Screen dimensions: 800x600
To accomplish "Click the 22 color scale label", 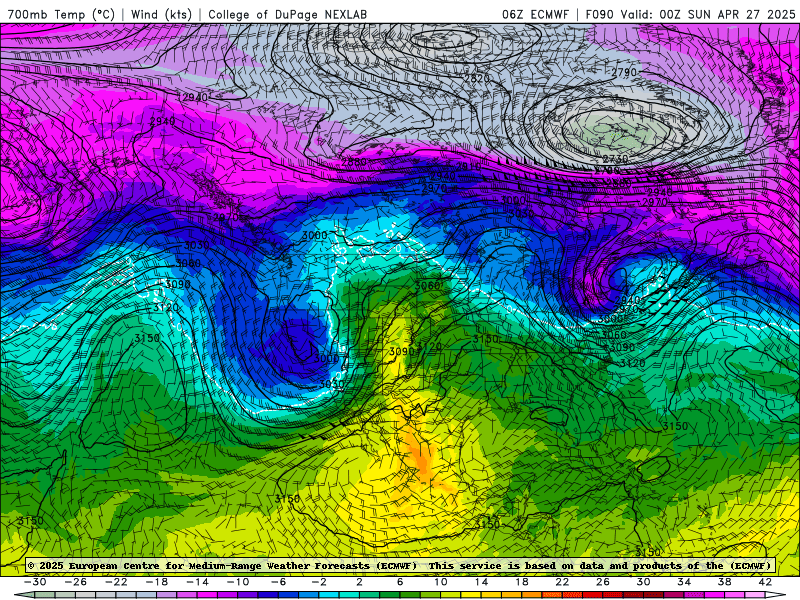I will tap(562, 582).
